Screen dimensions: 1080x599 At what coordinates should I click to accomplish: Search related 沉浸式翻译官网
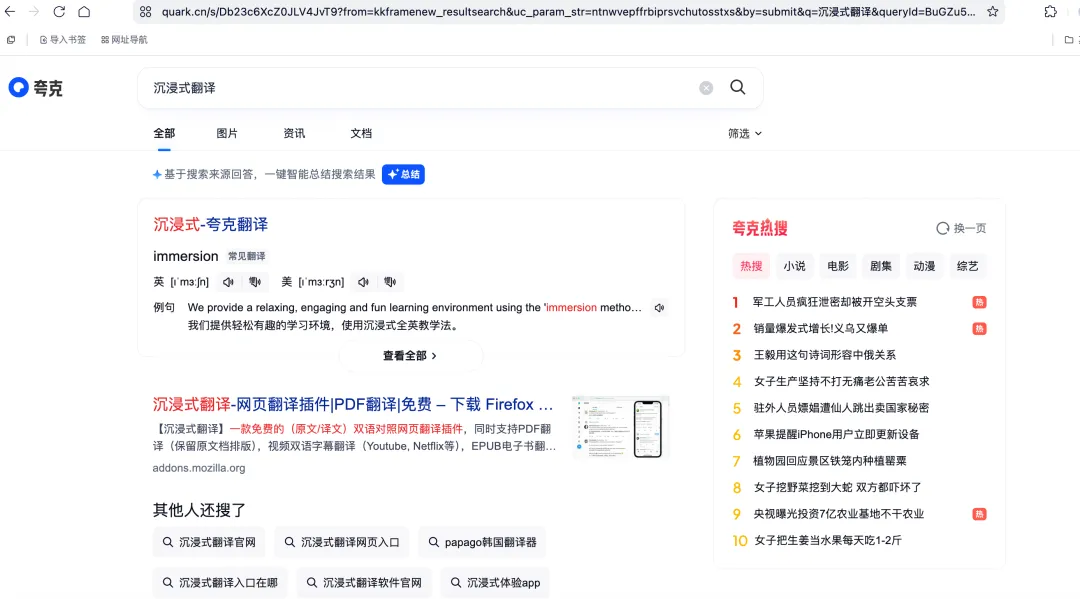(209, 543)
